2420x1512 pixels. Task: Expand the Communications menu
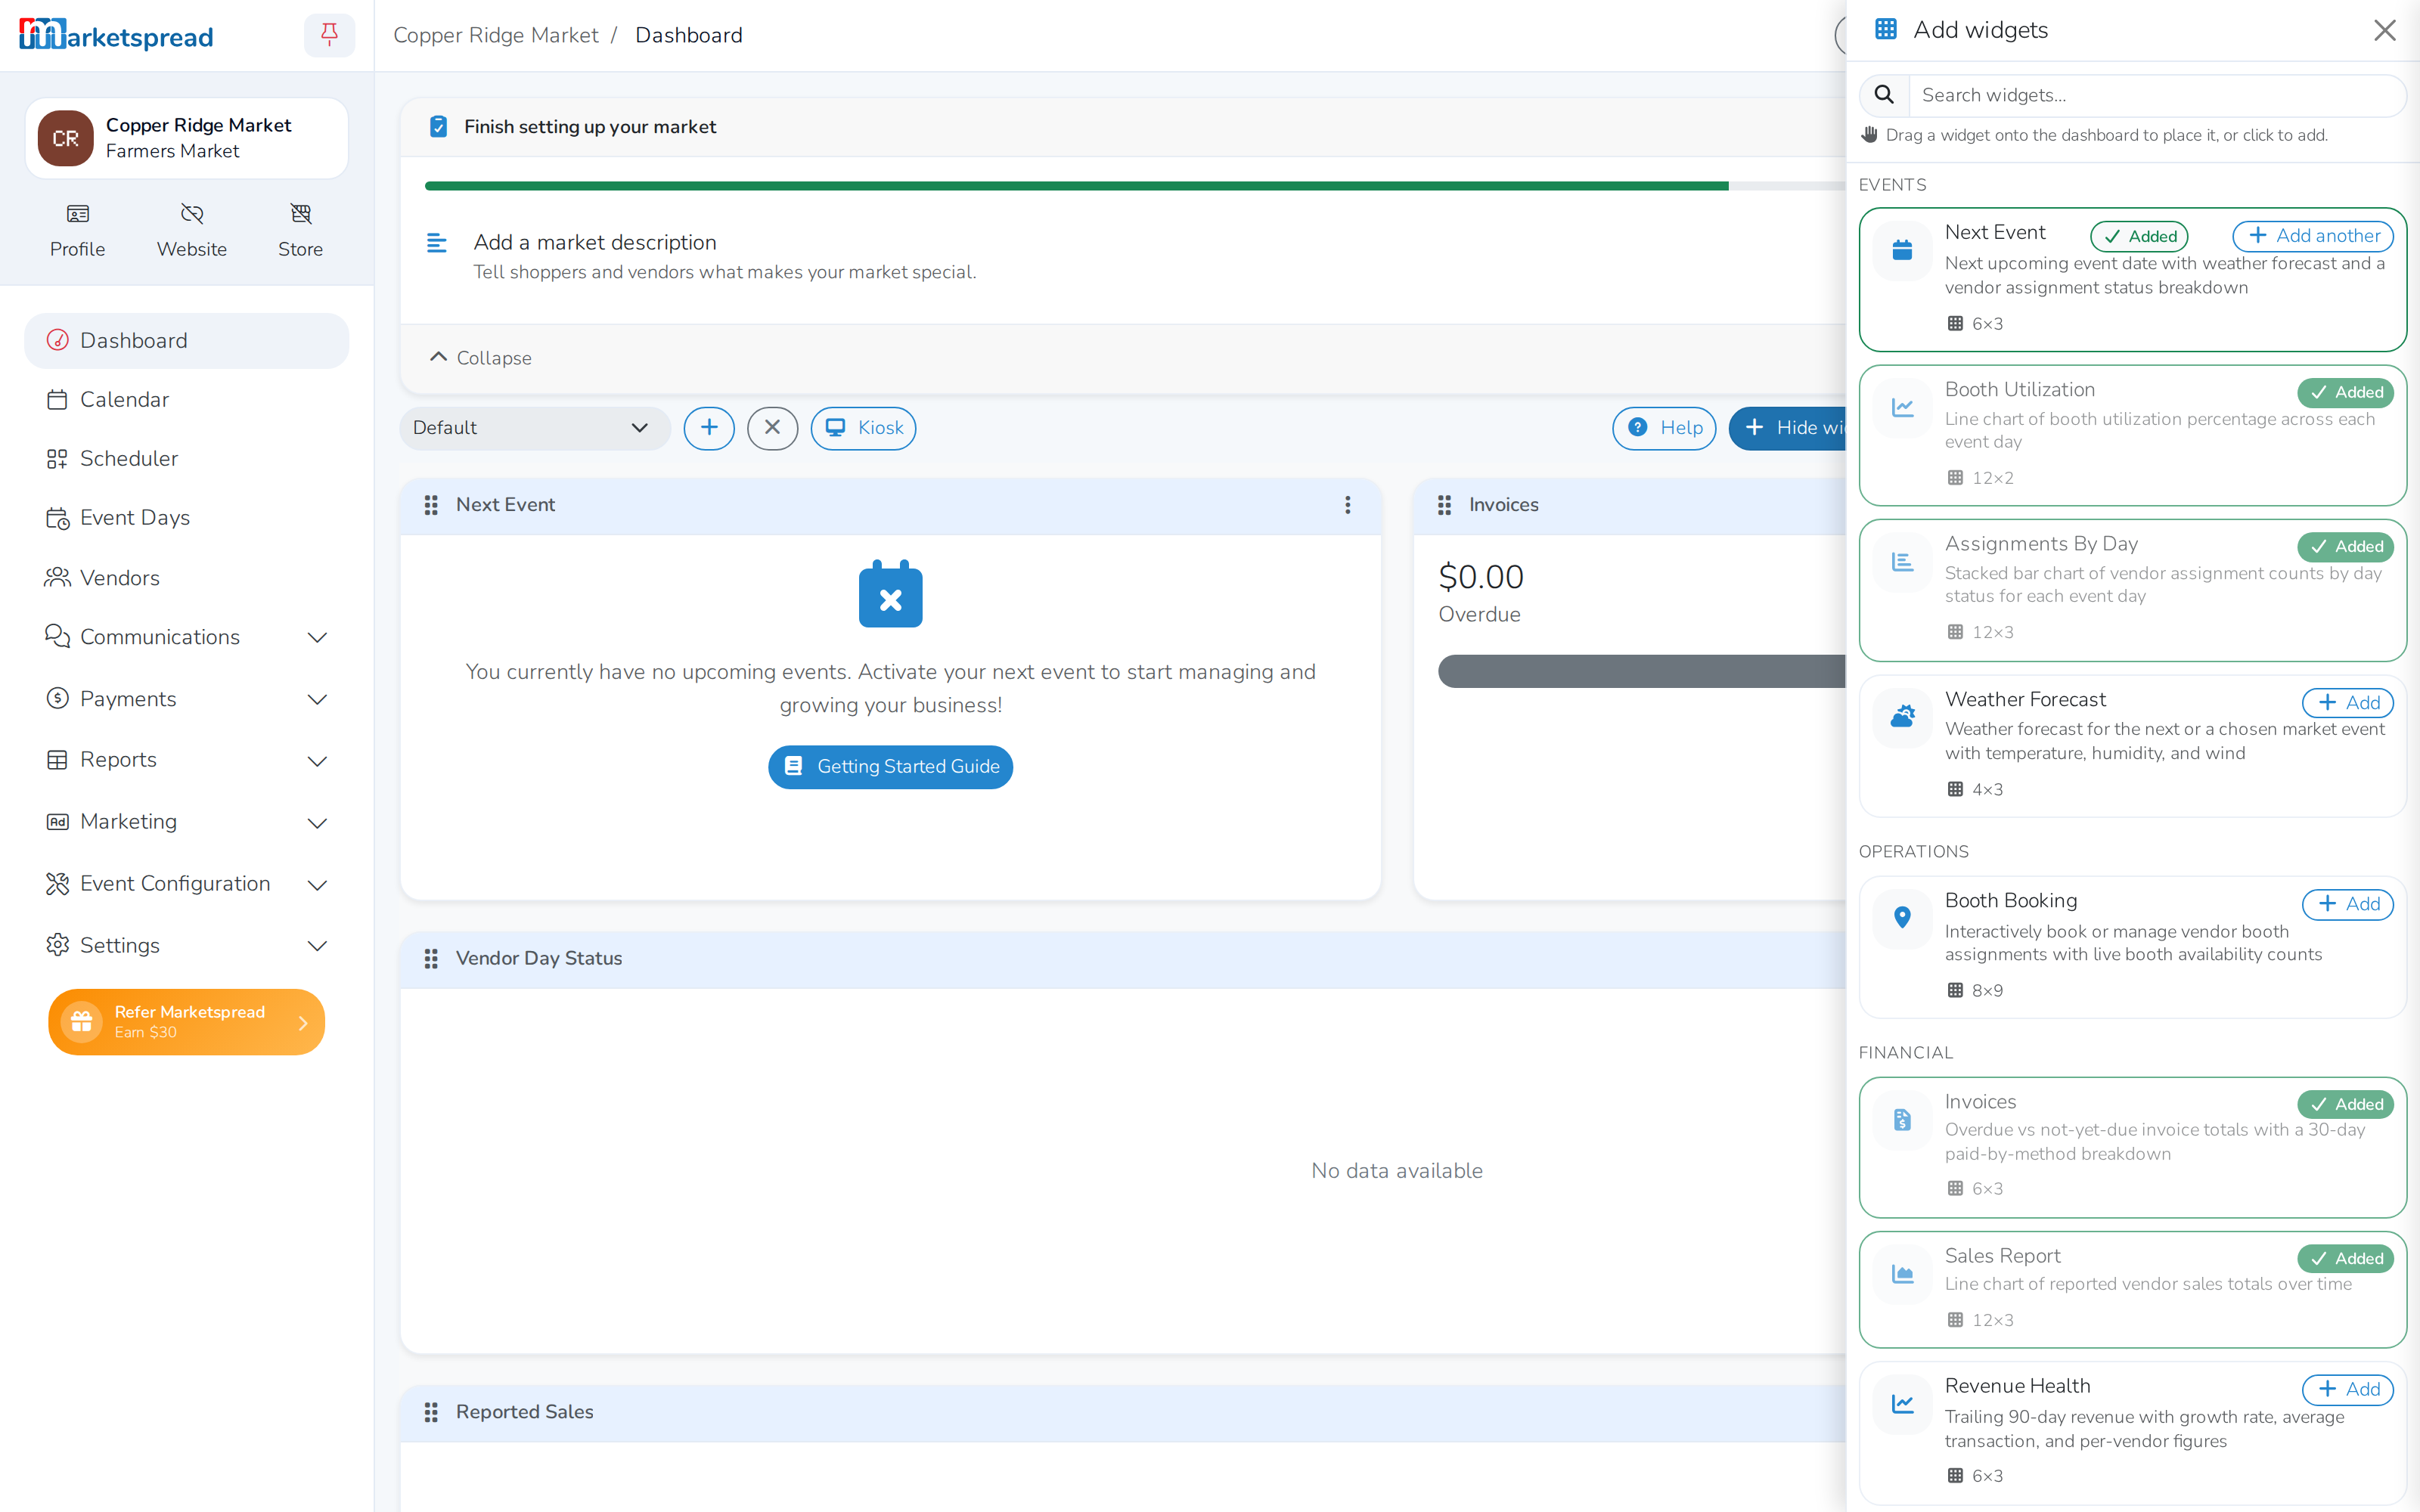(187, 637)
